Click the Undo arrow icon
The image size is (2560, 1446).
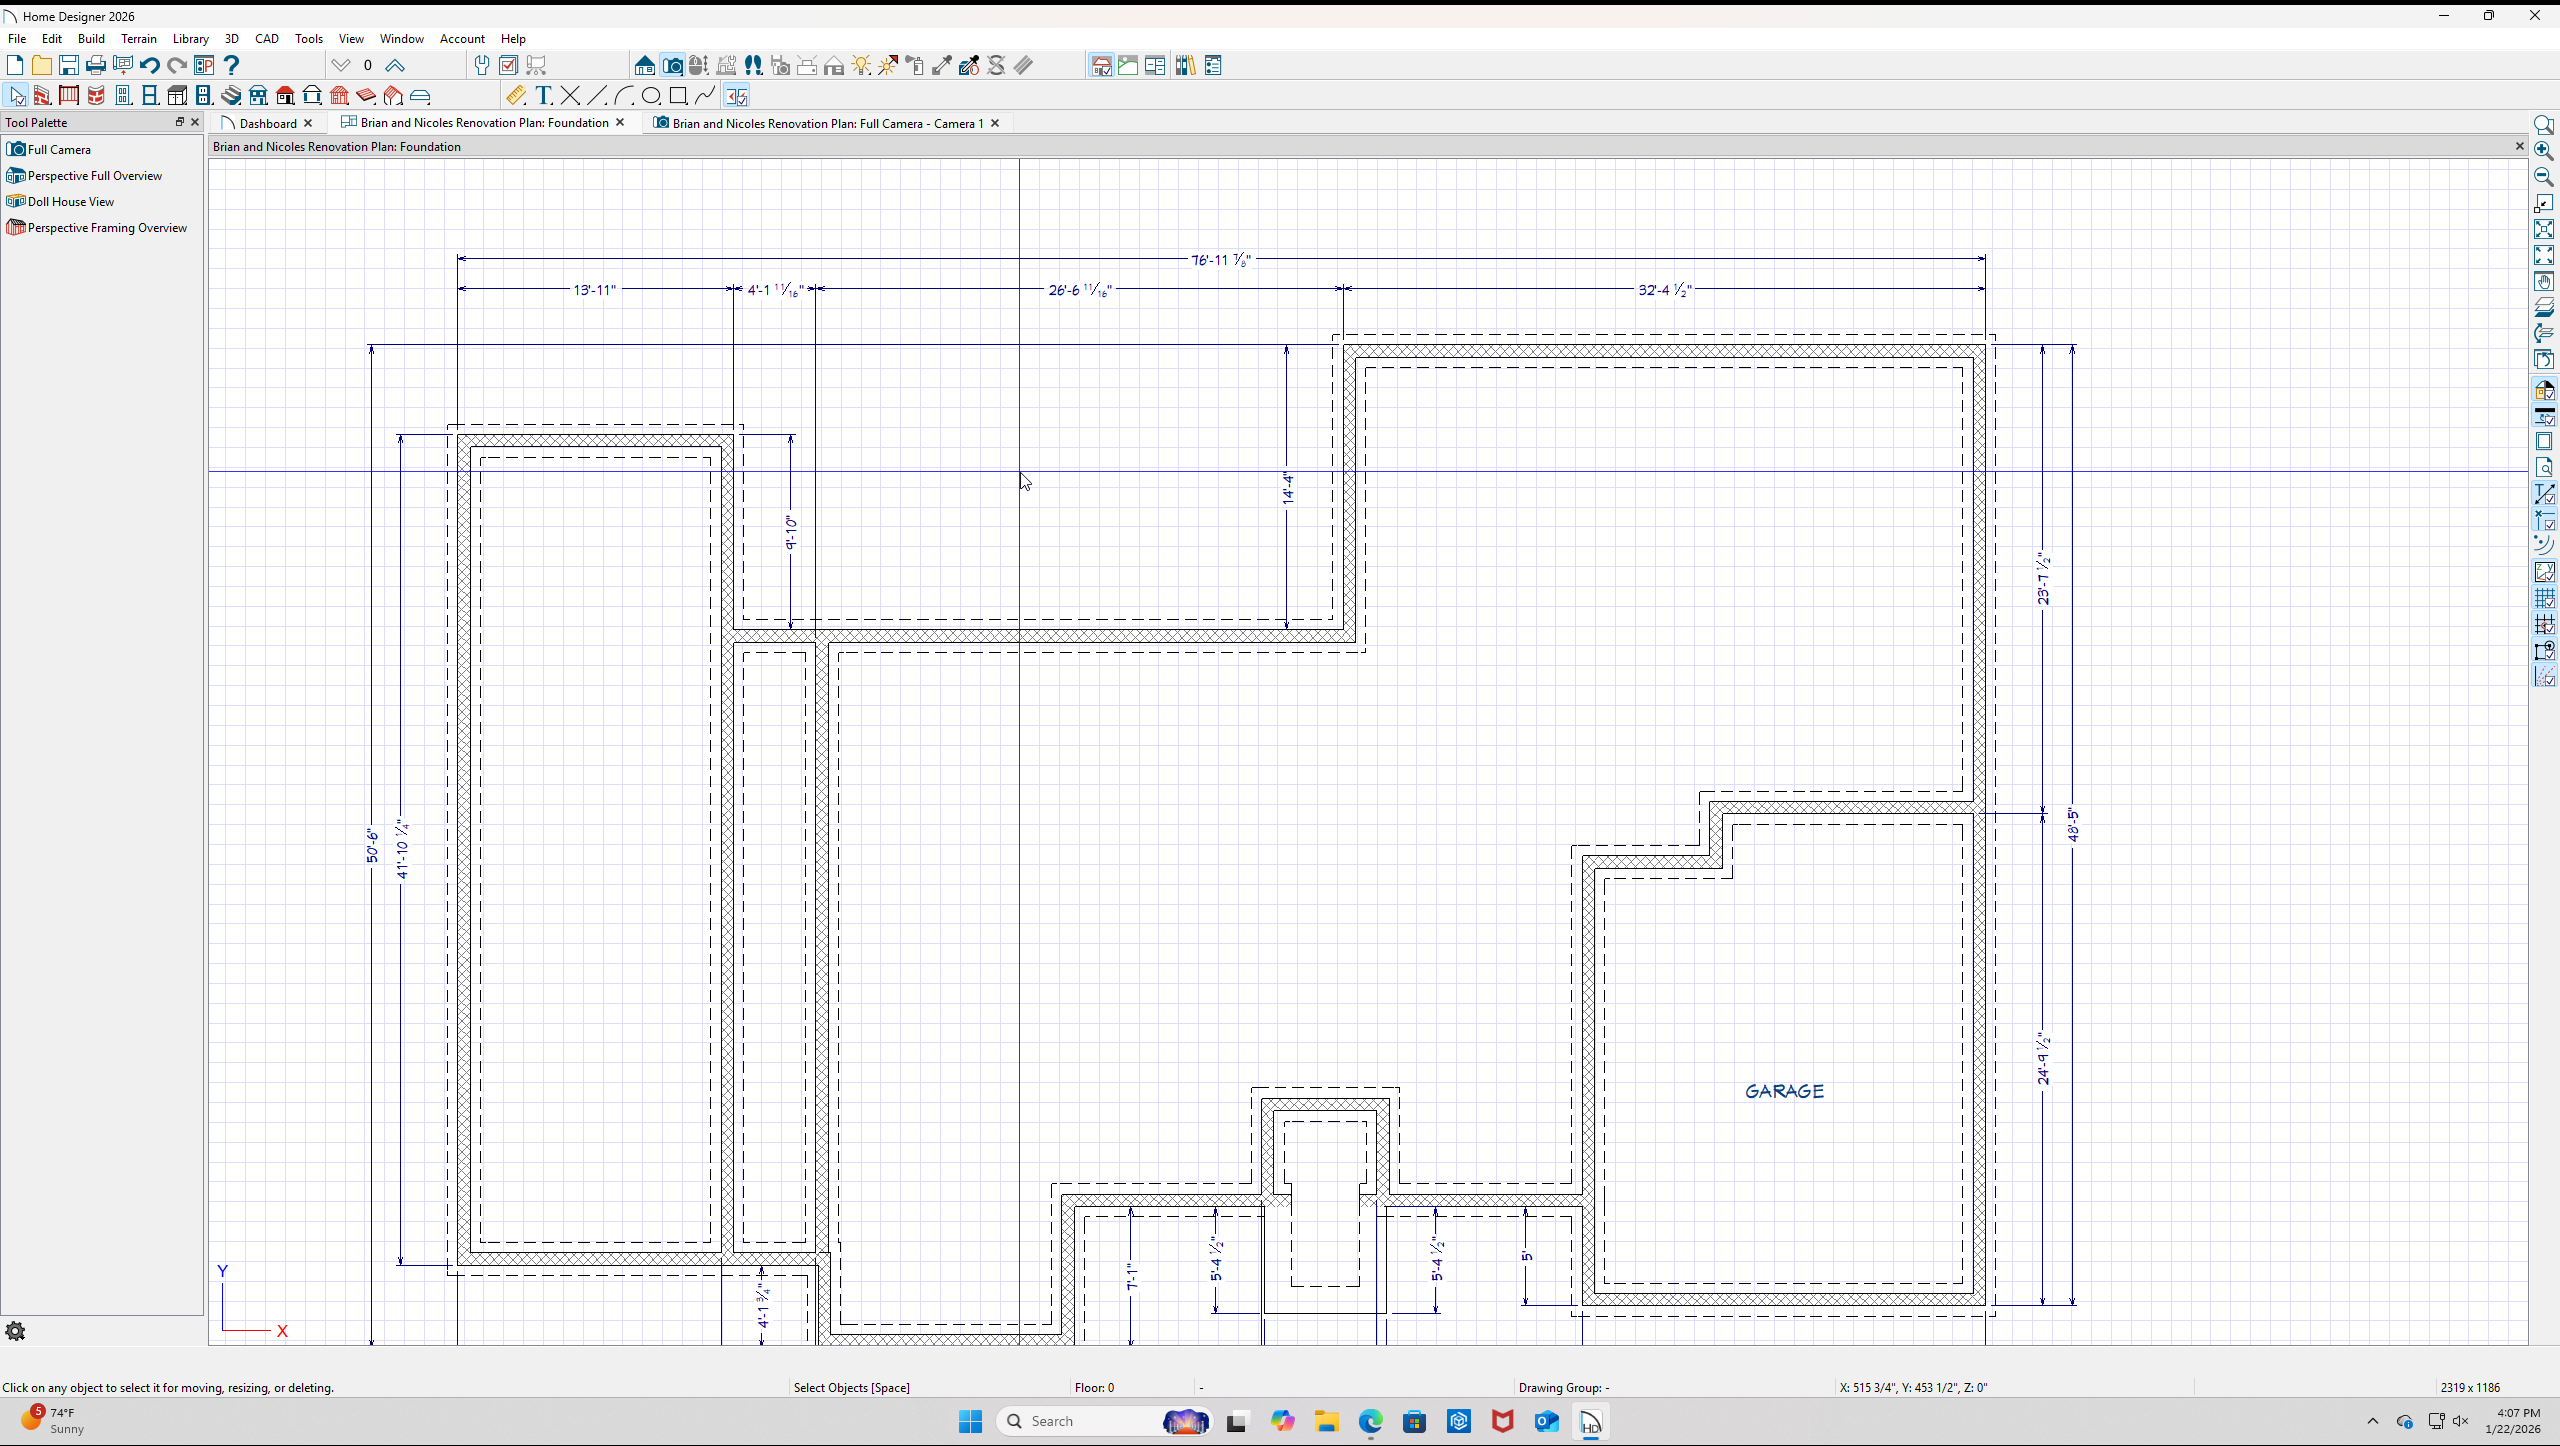point(150,66)
